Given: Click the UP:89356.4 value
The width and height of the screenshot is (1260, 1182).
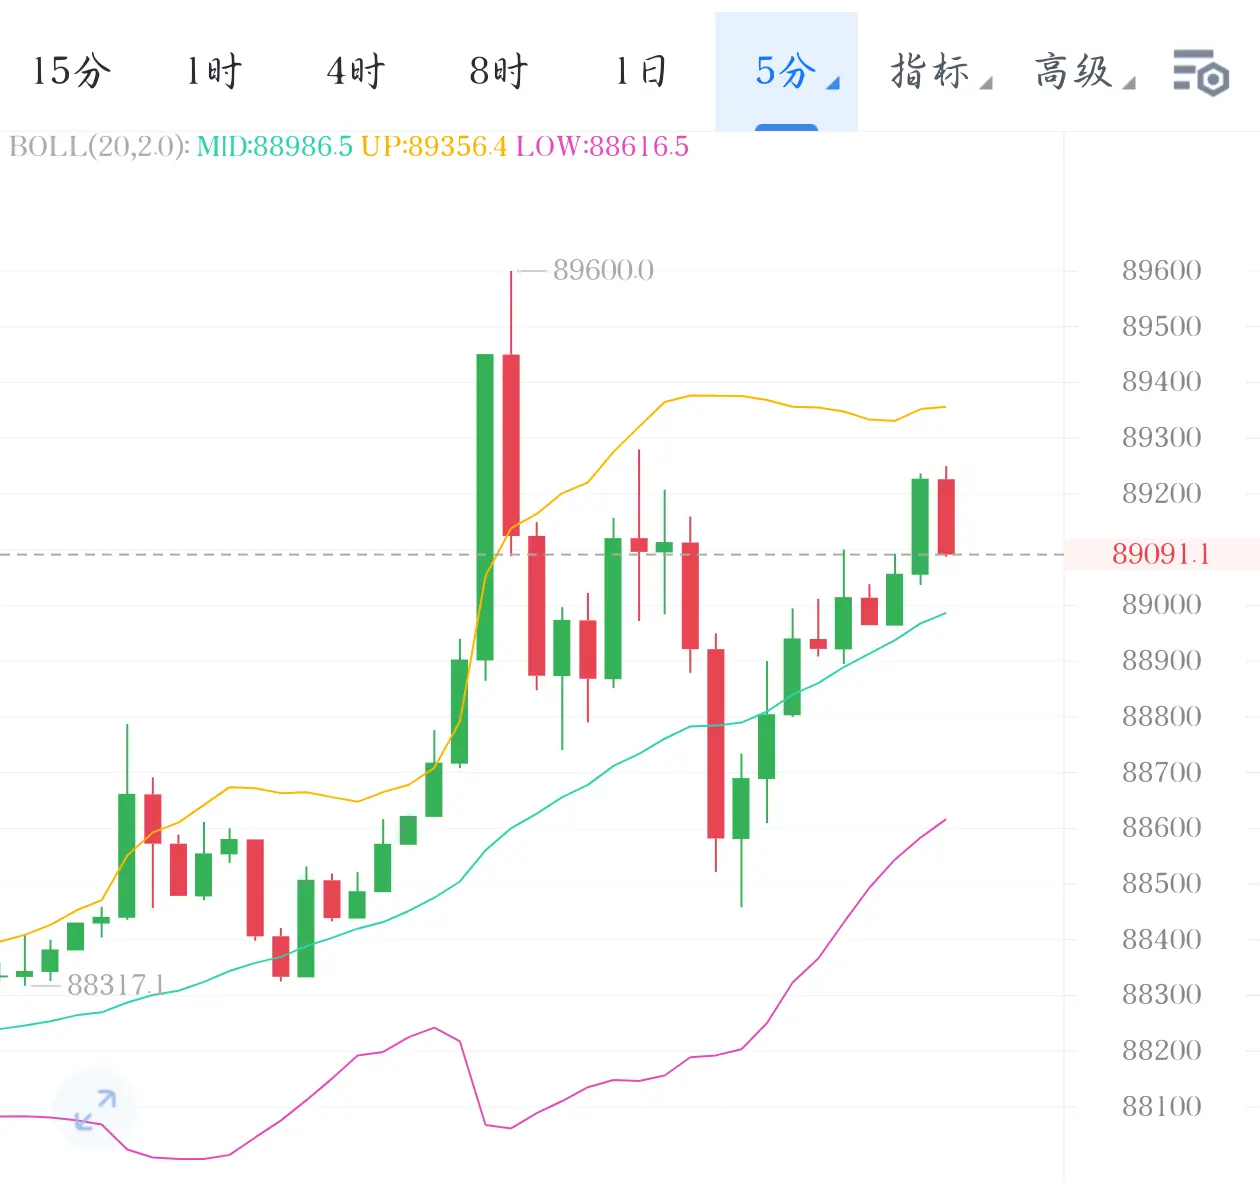Looking at the screenshot, I should pos(434,147).
